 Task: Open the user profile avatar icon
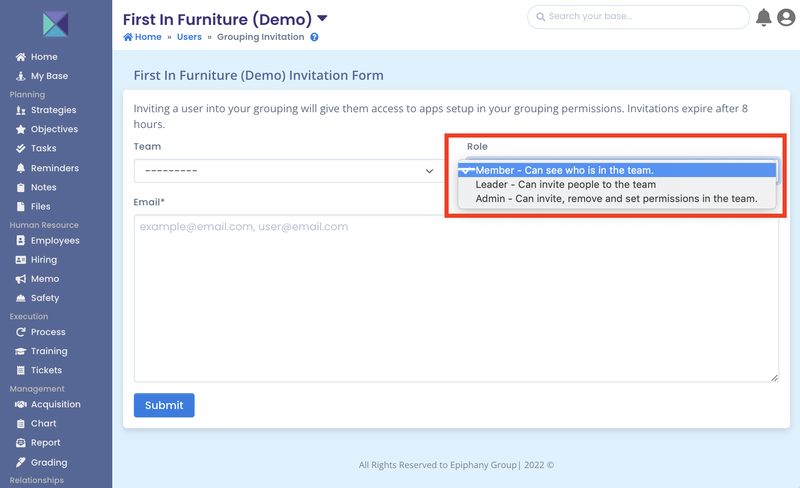click(786, 17)
